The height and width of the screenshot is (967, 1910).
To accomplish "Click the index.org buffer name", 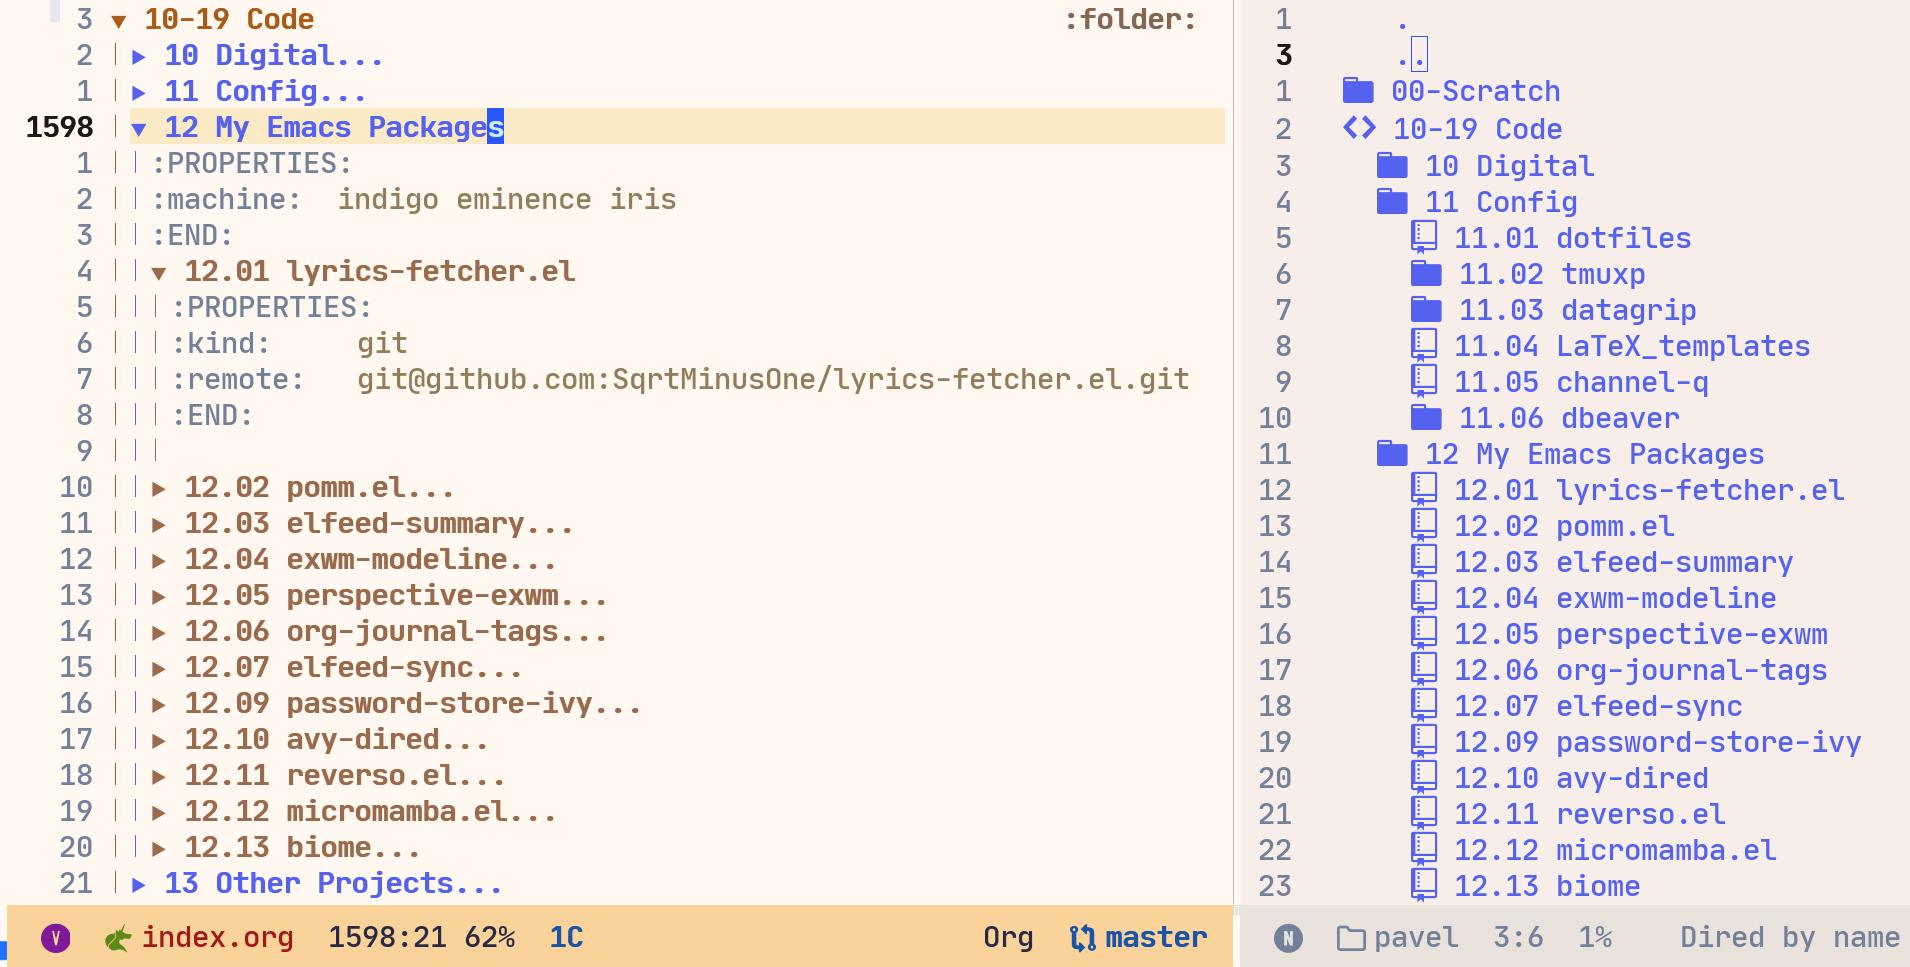I will click(218, 938).
